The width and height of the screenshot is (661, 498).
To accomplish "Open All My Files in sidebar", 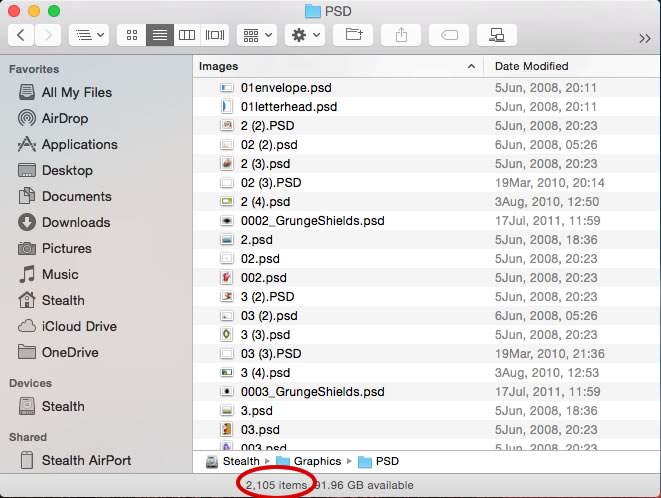I will (65, 92).
